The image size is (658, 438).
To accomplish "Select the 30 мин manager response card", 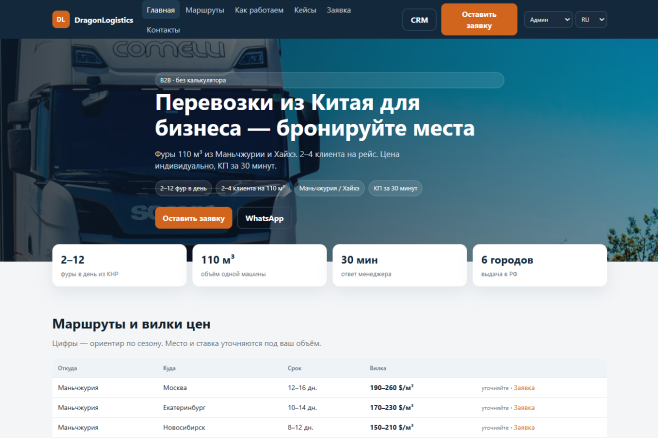I will [400, 265].
